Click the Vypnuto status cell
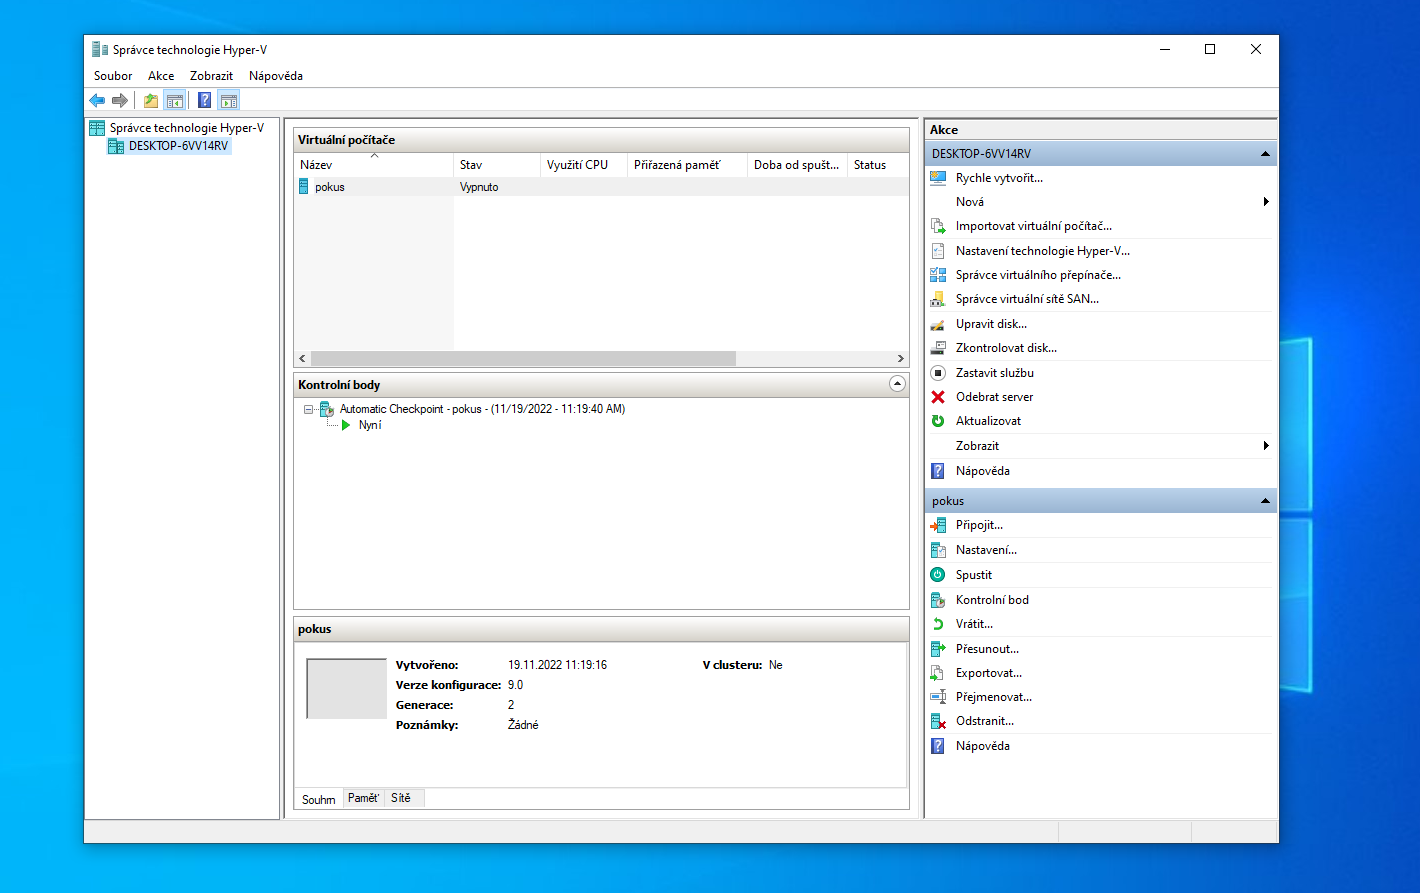The height and width of the screenshot is (893, 1420). coord(479,187)
